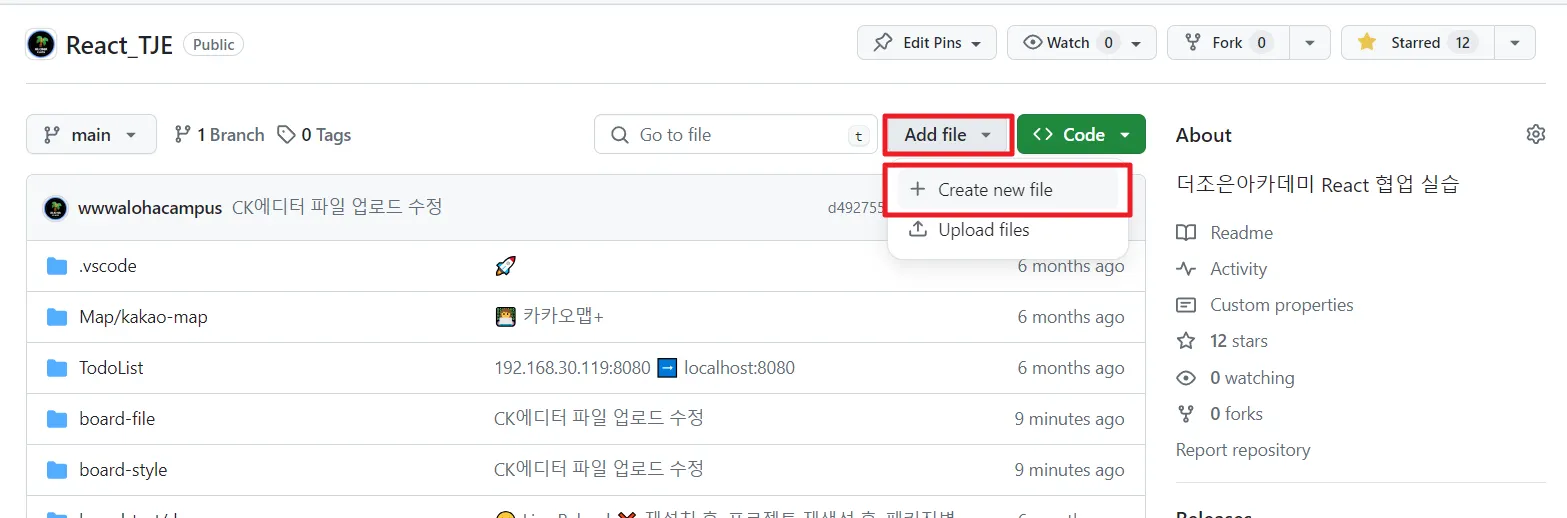Open the star lists dropdown arrow
The width and height of the screenshot is (1567, 518).
pyautogui.click(x=1515, y=43)
